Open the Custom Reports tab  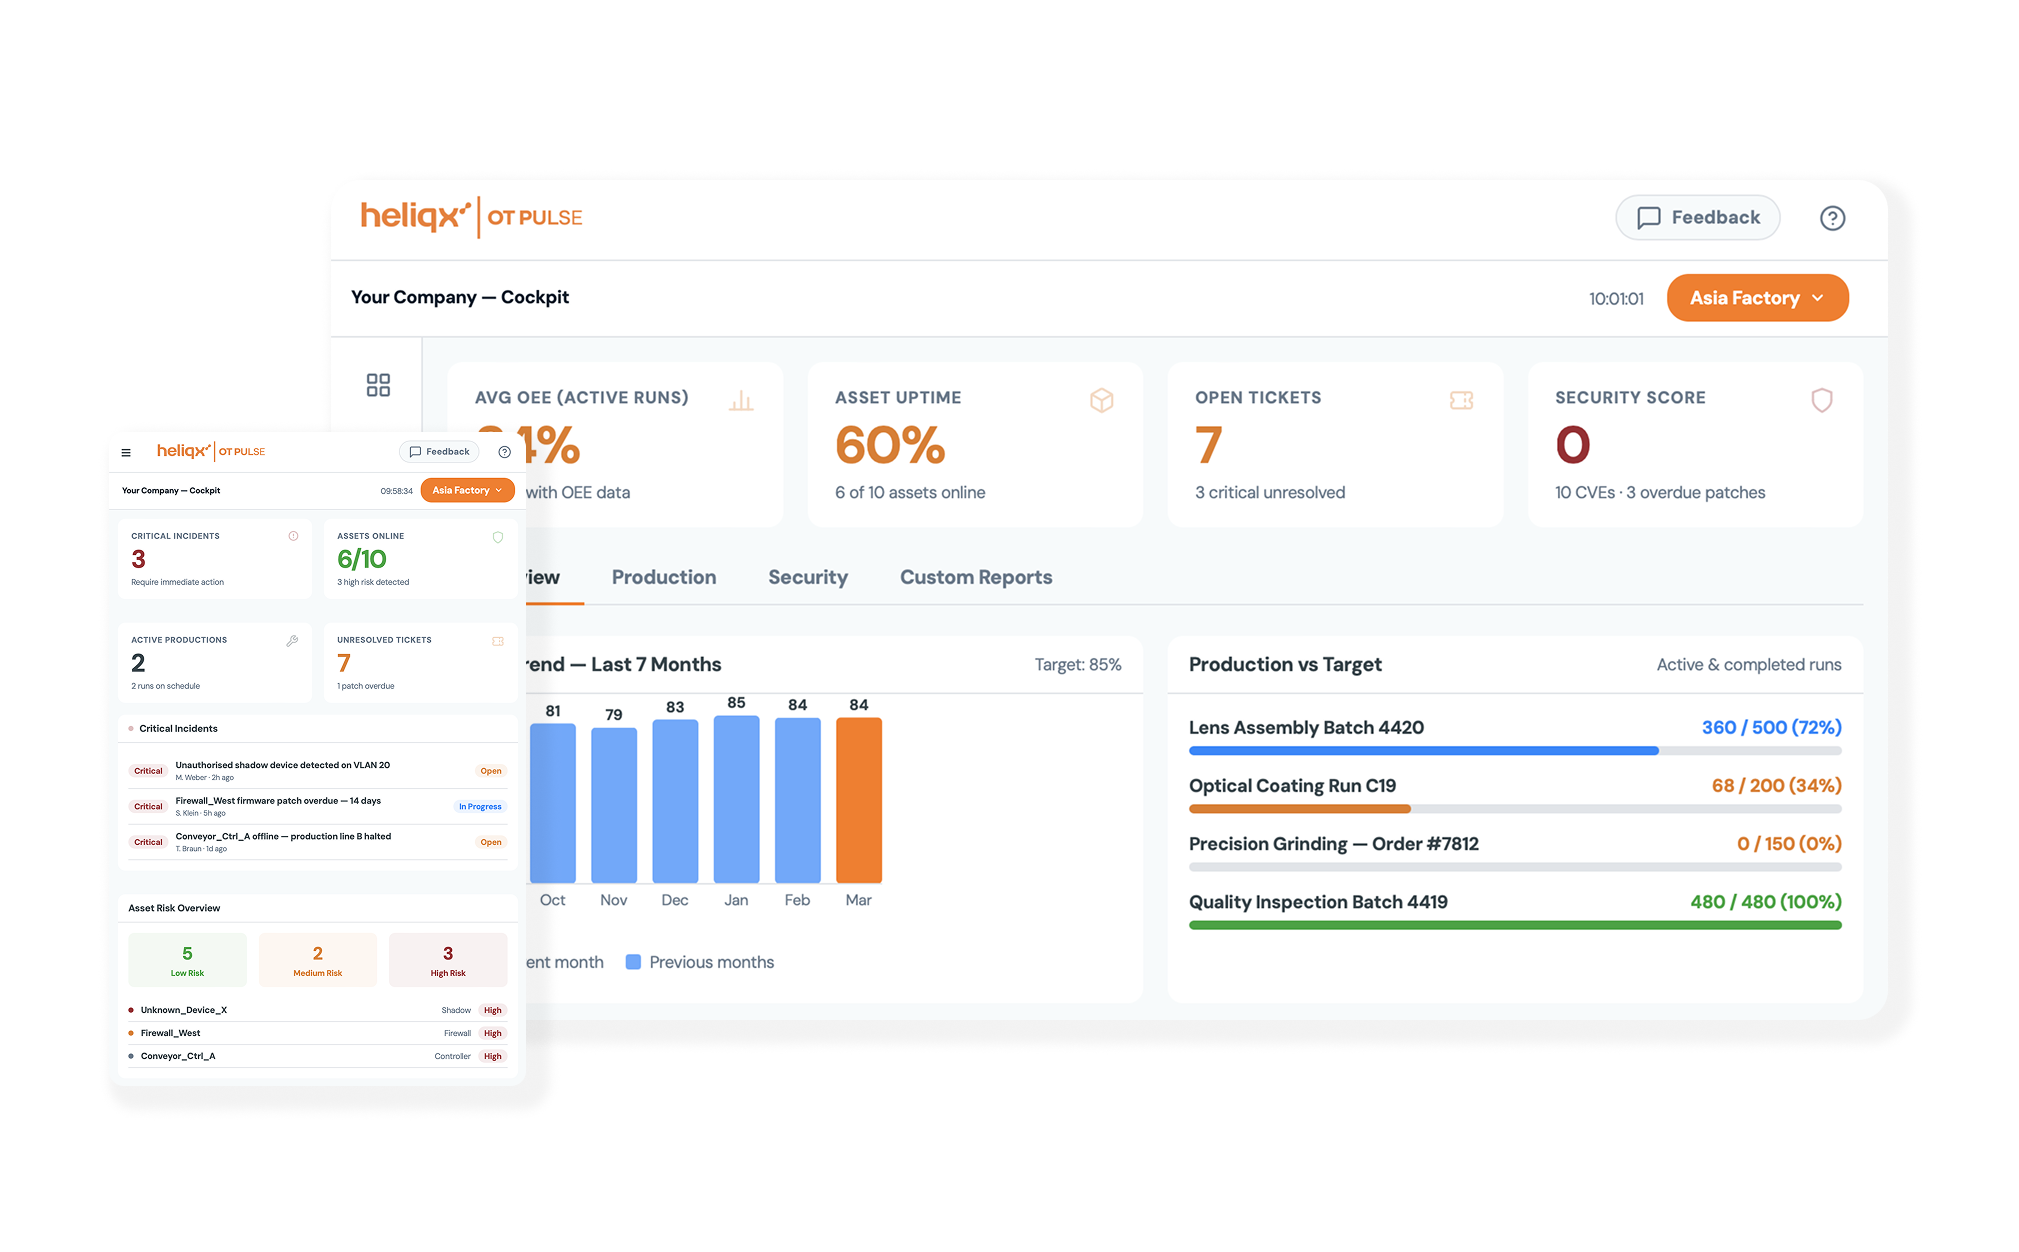coord(975,577)
